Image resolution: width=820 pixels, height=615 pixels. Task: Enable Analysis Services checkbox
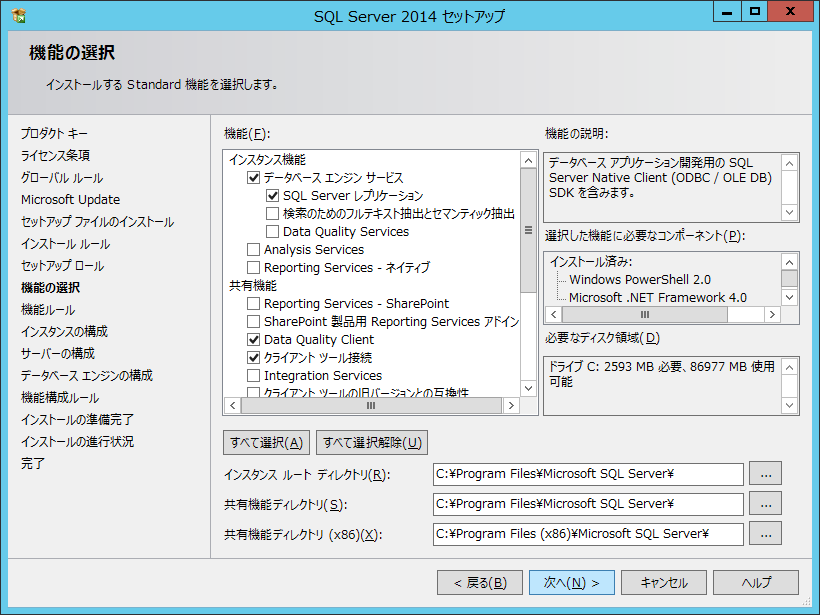pos(254,250)
